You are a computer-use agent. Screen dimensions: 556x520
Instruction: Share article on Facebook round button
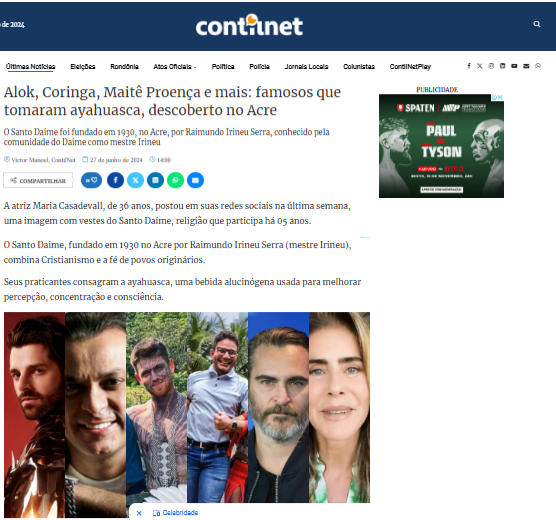coord(116,180)
